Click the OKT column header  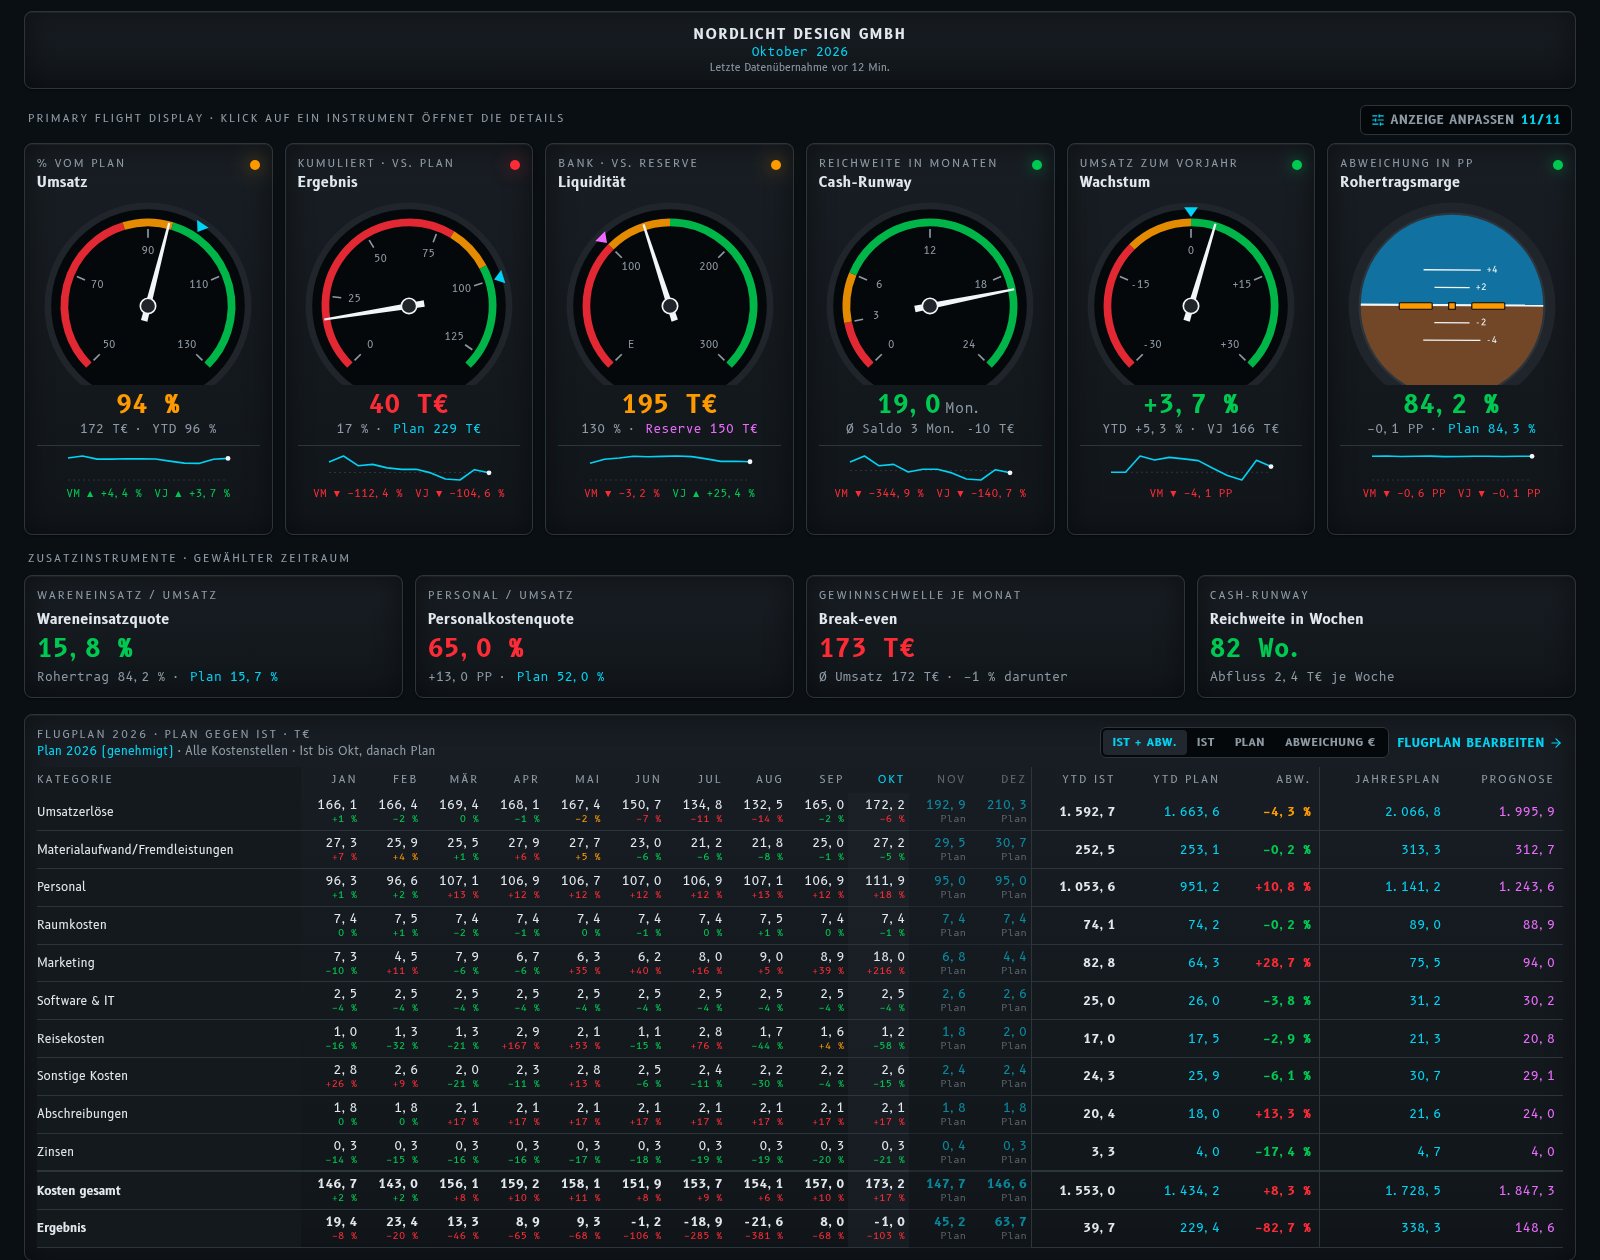click(x=890, y=779)
